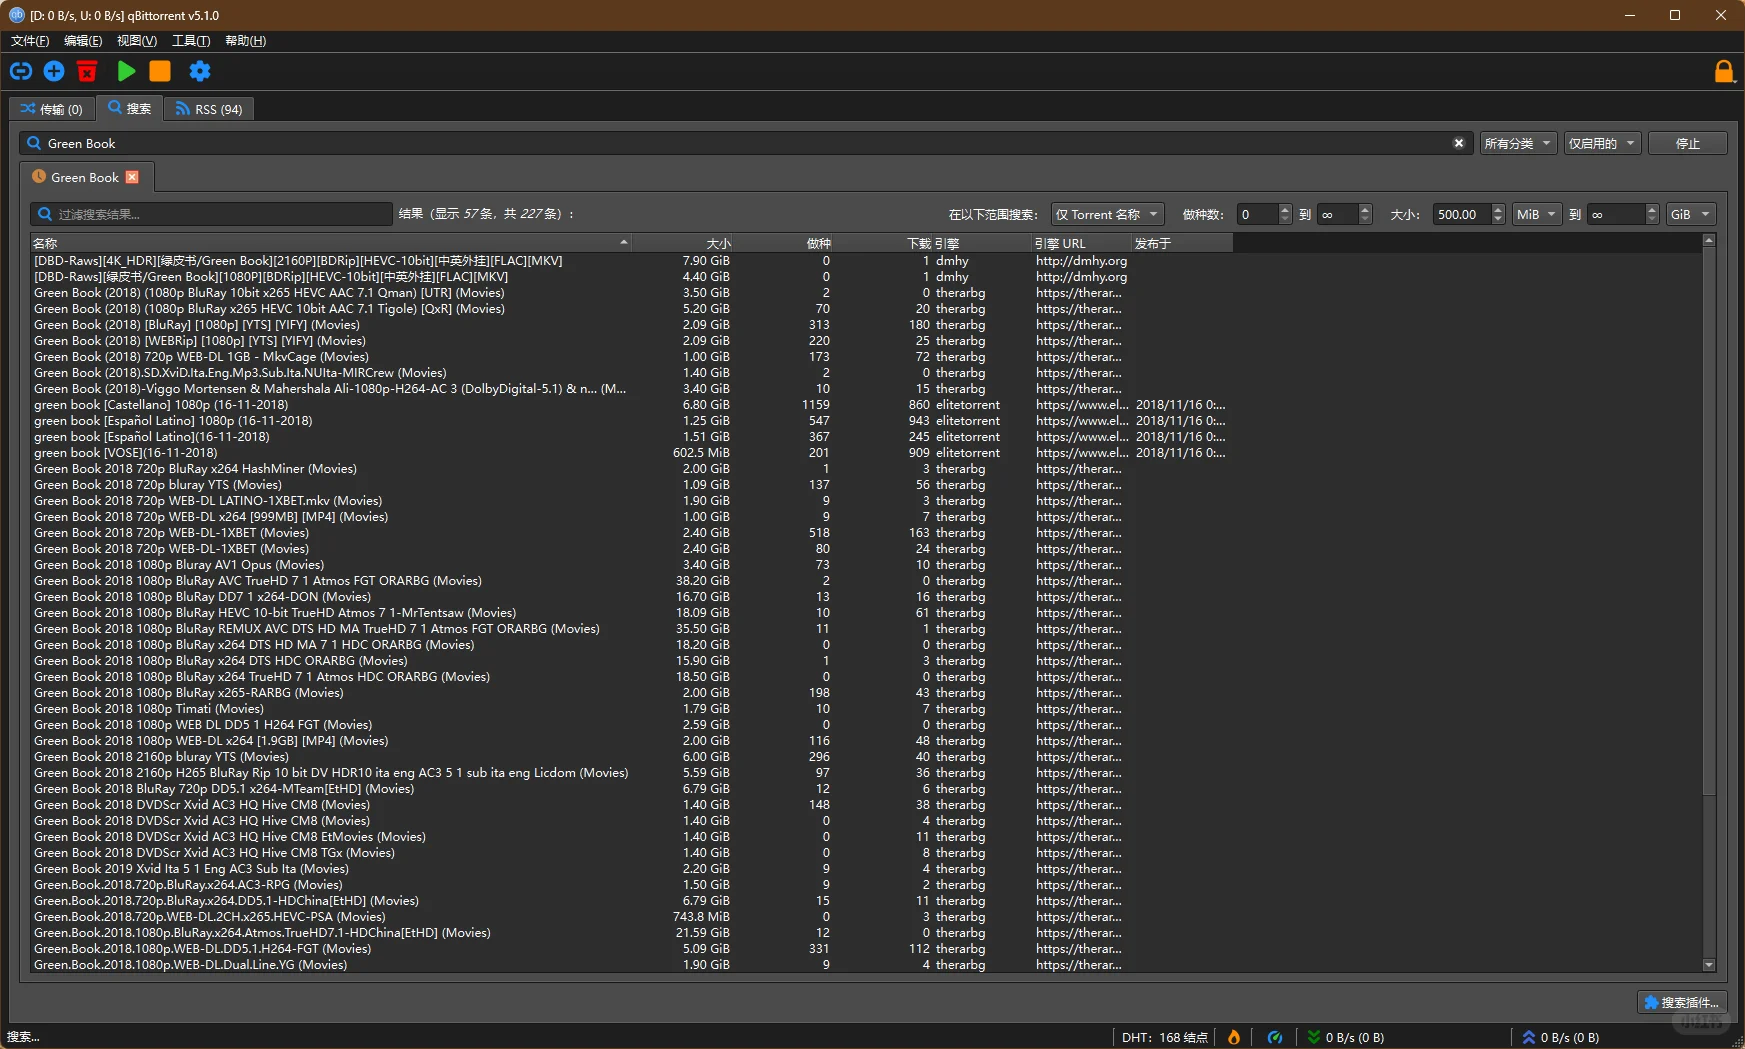1745x1049 pixels.
Task: Click the stop search button
Action: coord(1688,143)
